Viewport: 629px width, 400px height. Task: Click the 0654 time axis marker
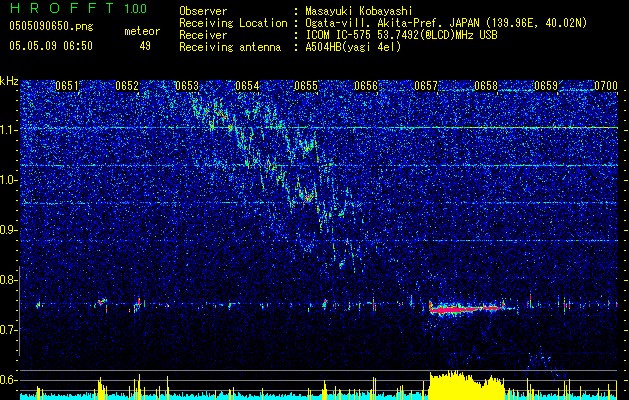[x=247, y=86]
